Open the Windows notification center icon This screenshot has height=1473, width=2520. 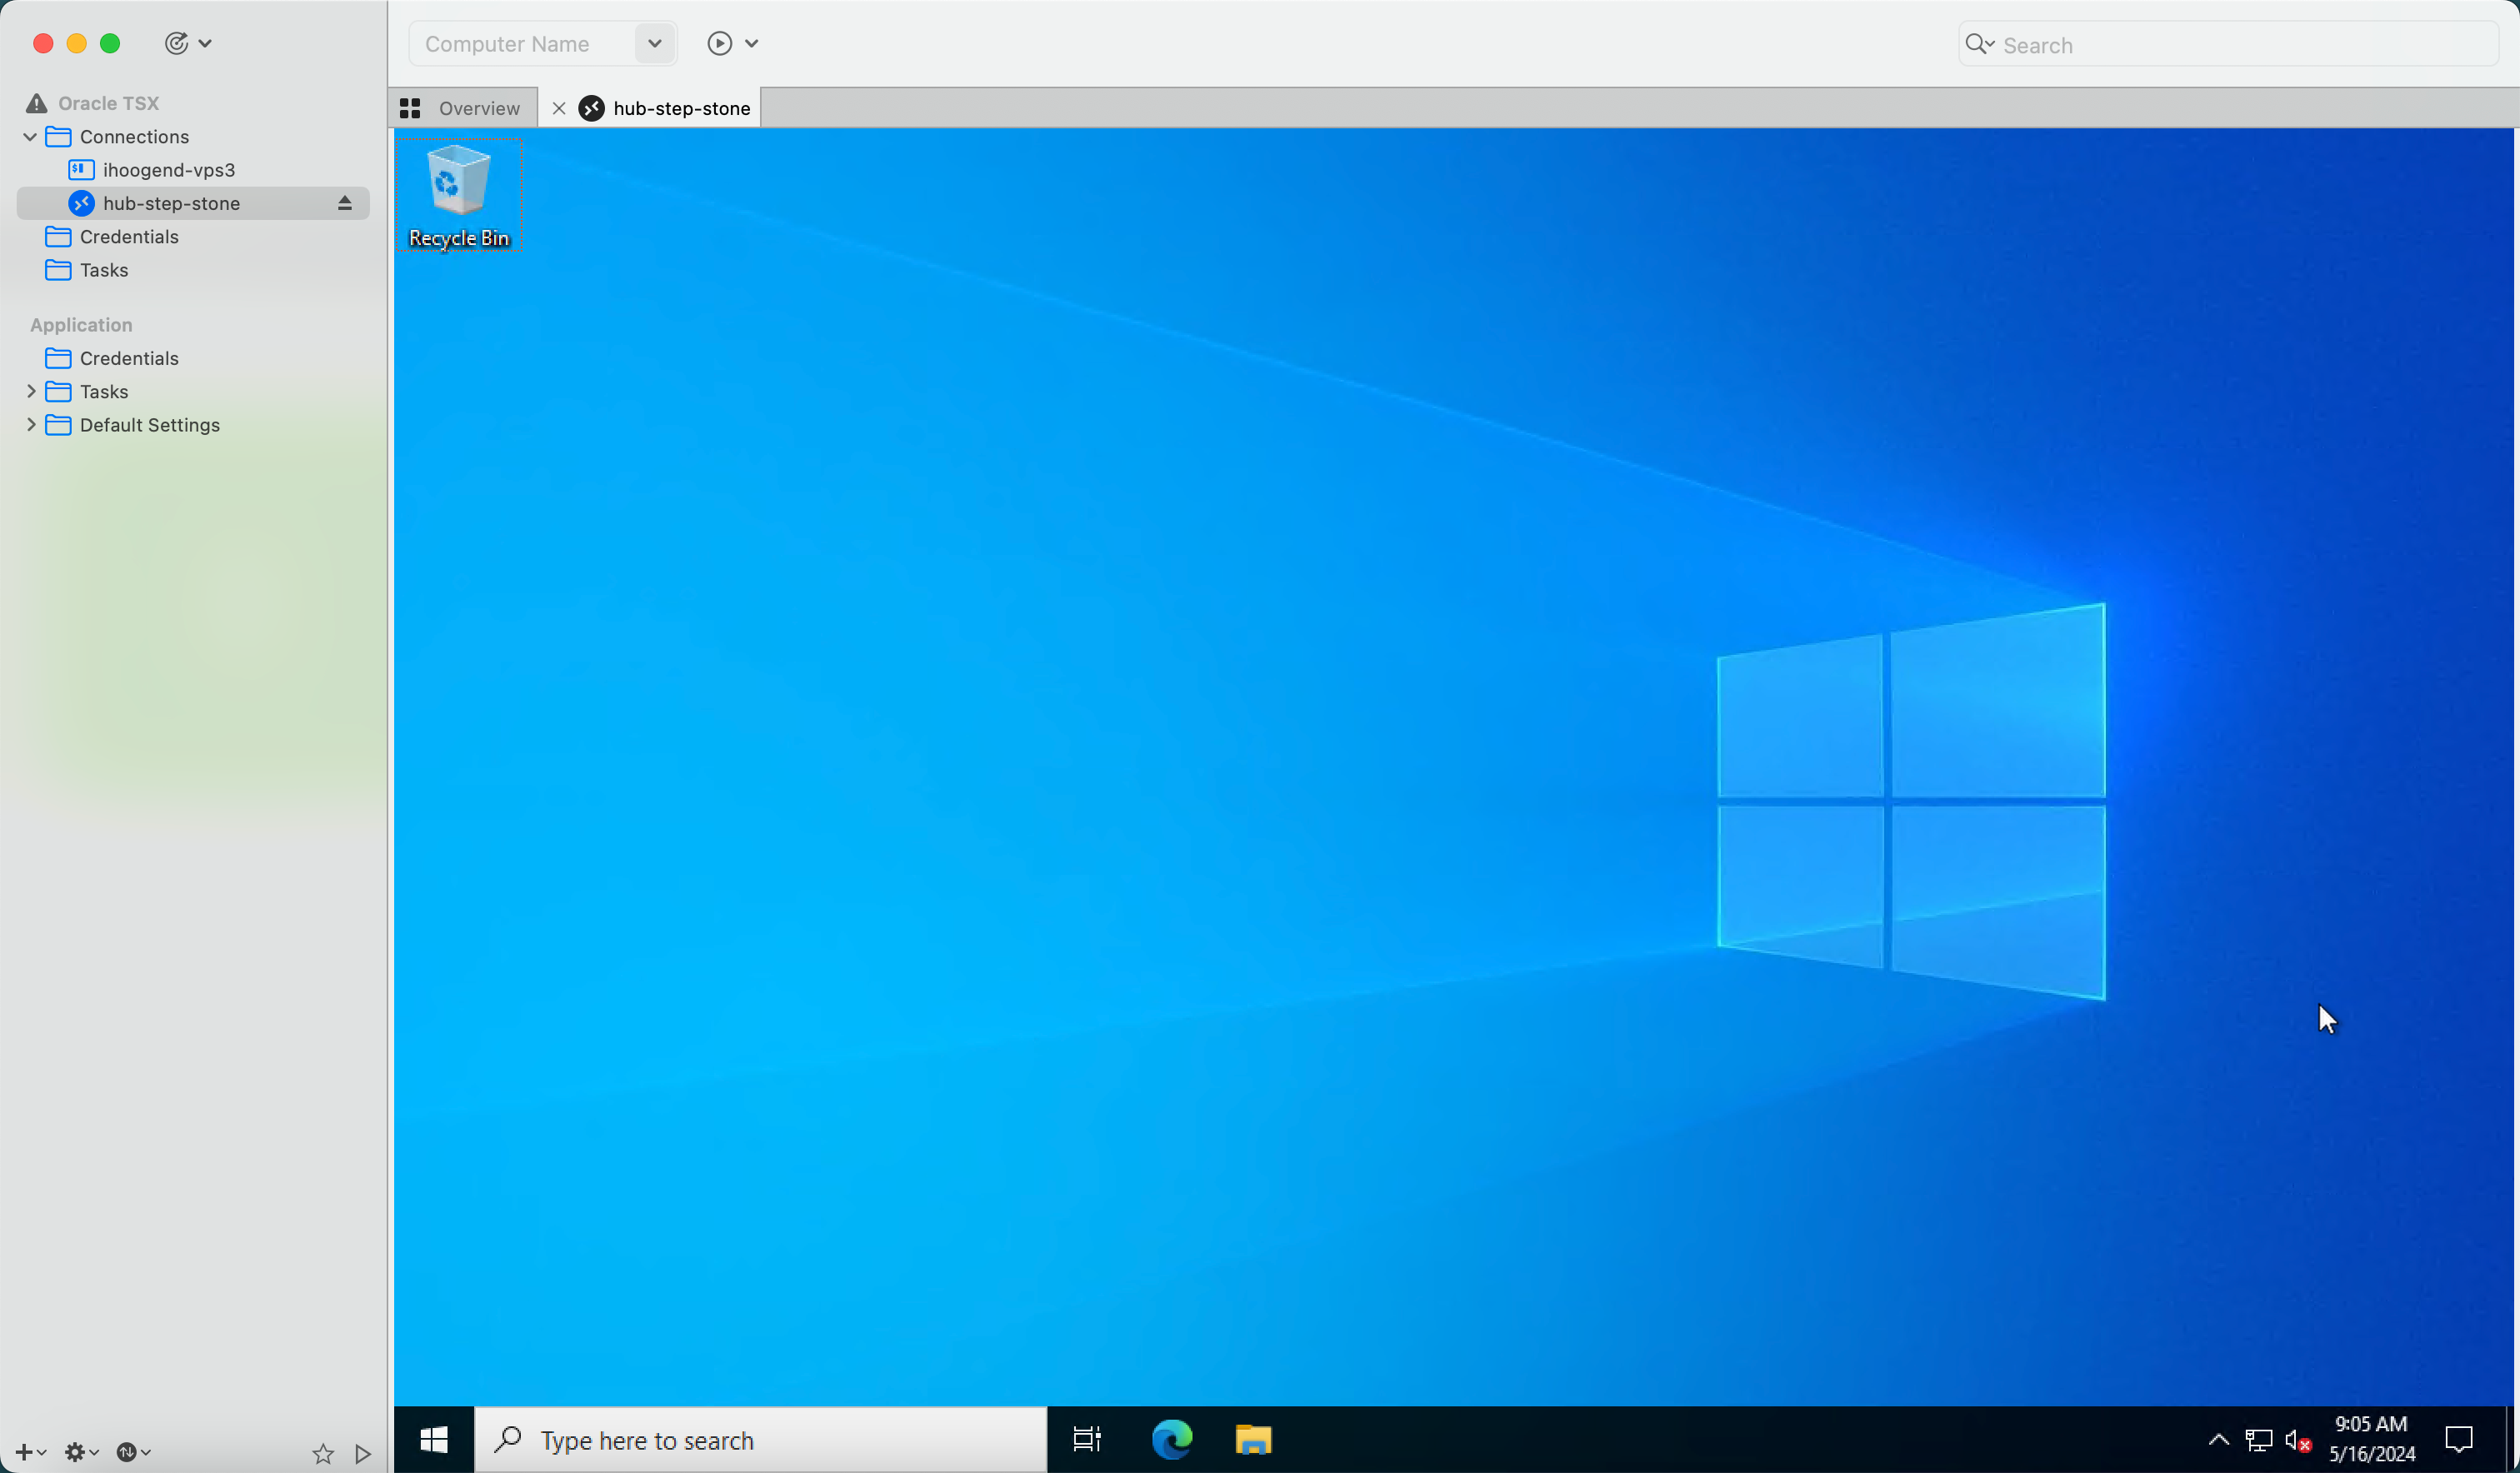tap(2458, 1439)
